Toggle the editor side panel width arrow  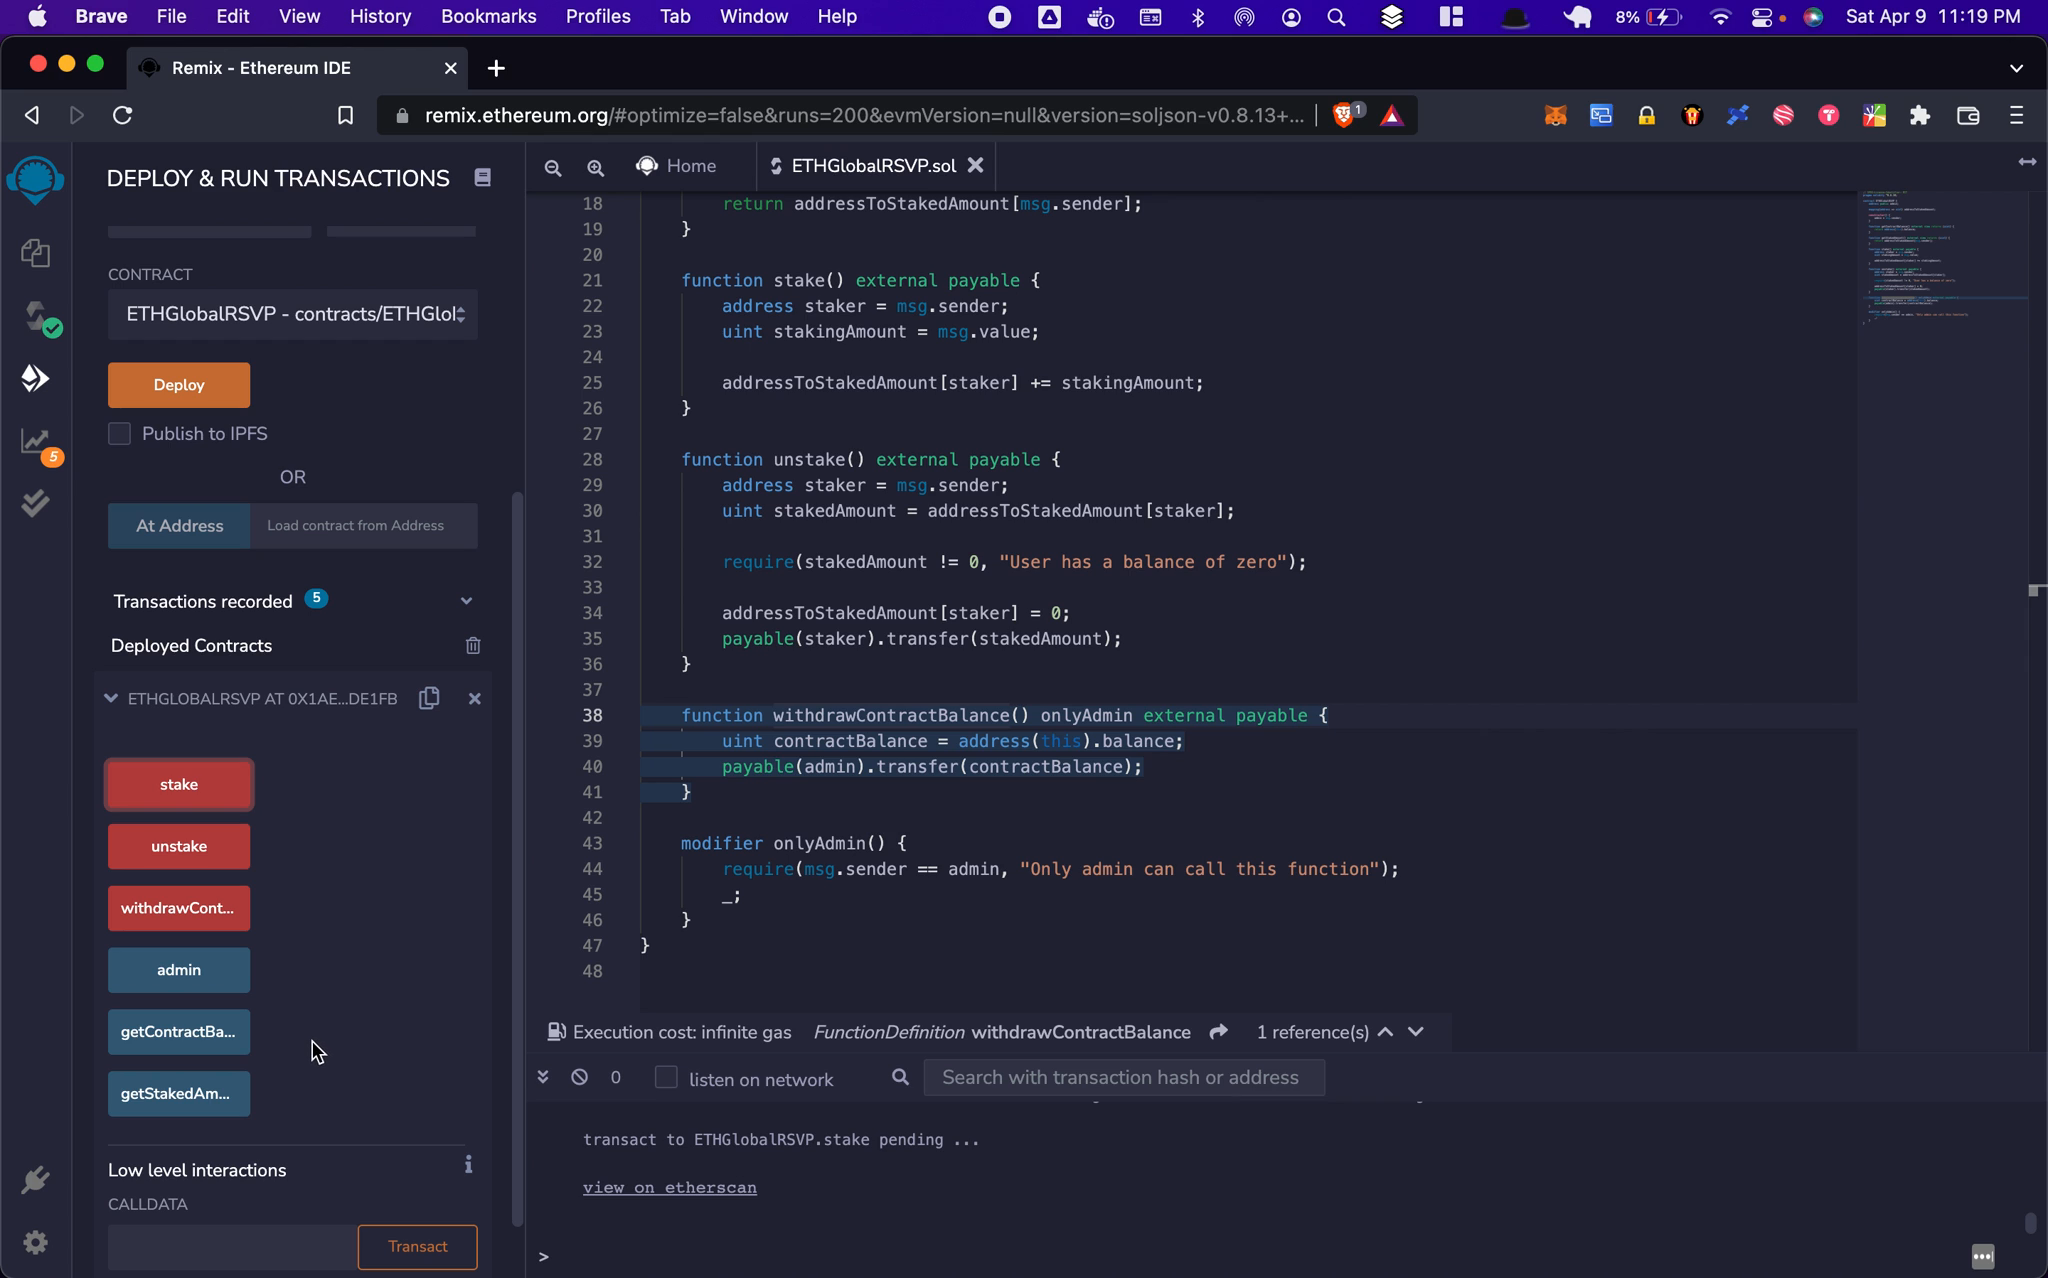tap(2027, 162)
